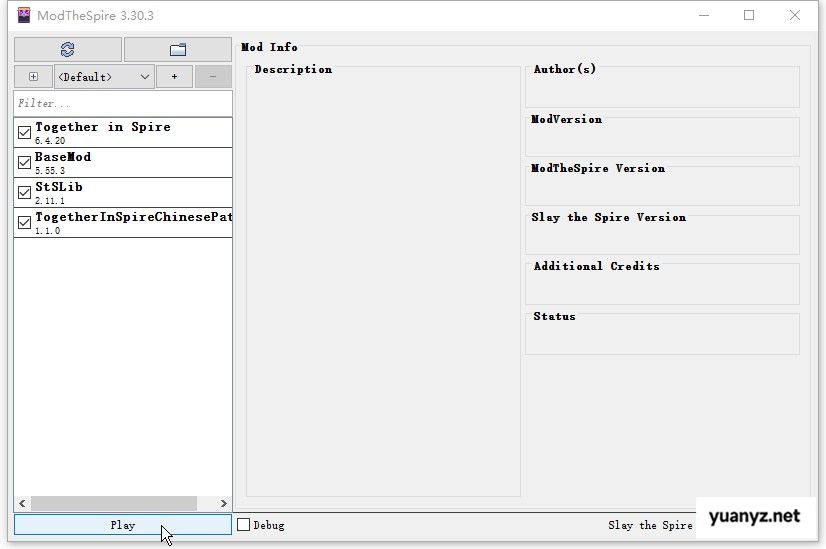This screenshot has width=826, height=549.
Task: Click the Slay the Spire status text
Action: [x=650, y=525]
